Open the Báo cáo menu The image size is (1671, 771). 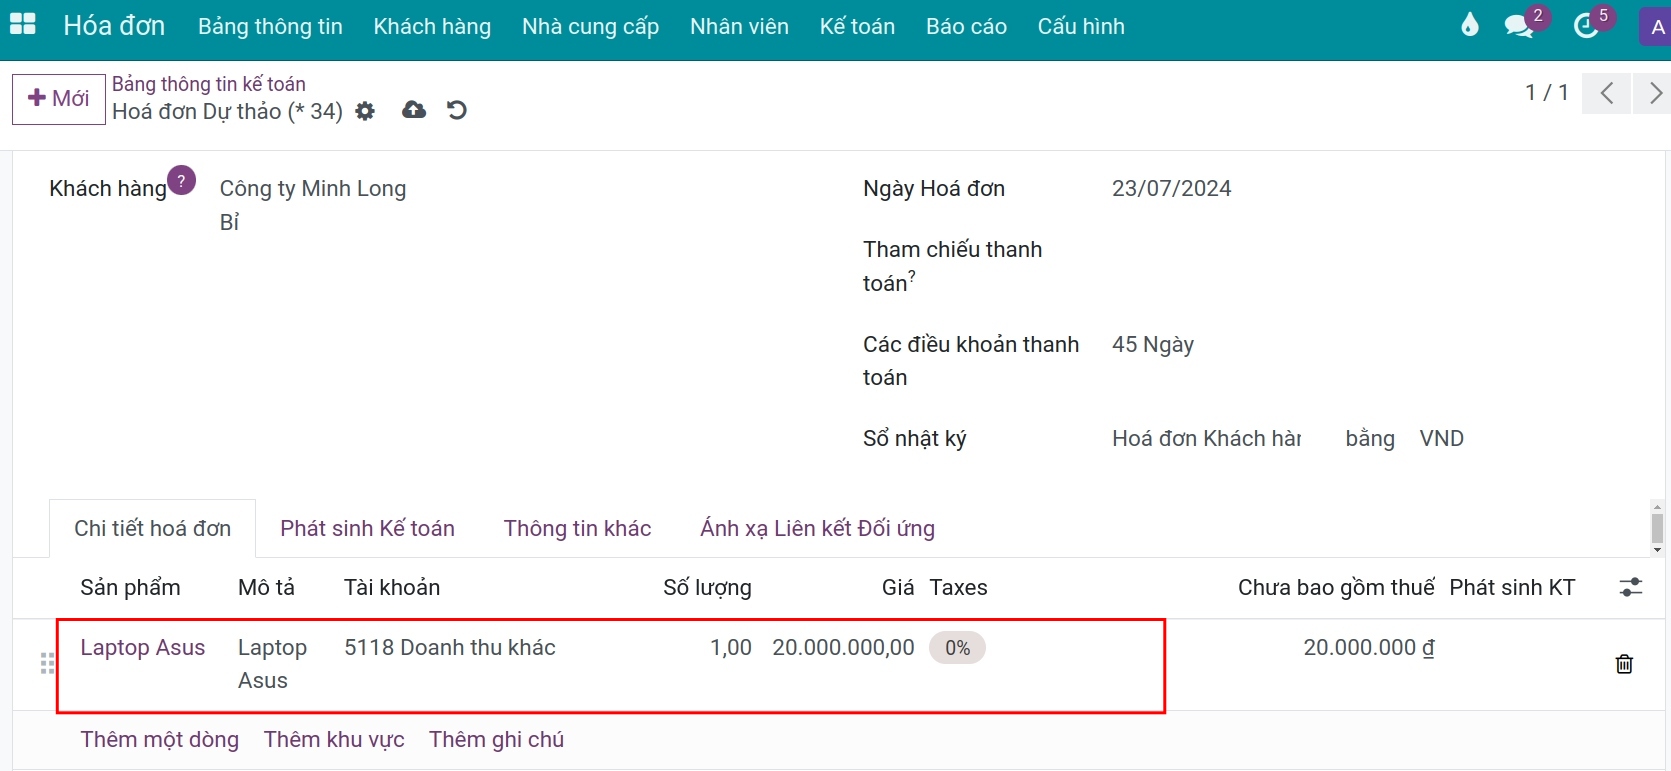click(x=966, y=27)
